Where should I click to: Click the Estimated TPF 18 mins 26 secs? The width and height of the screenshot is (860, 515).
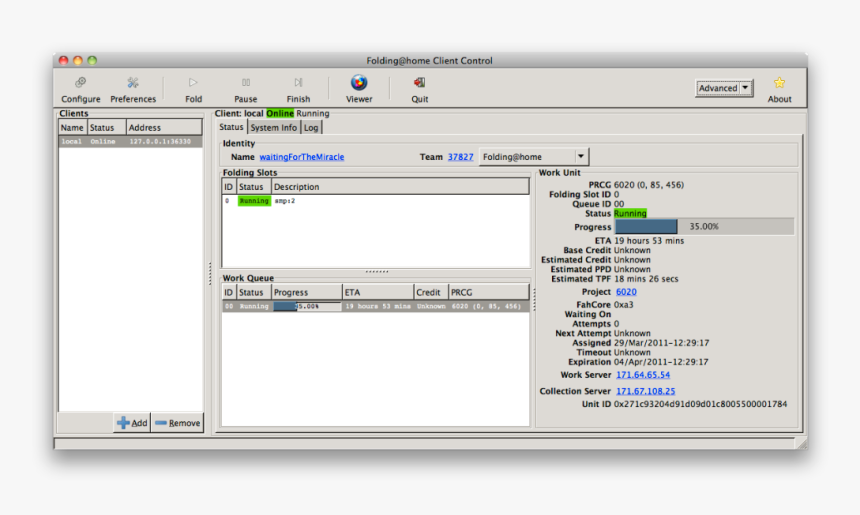[646, 279]
